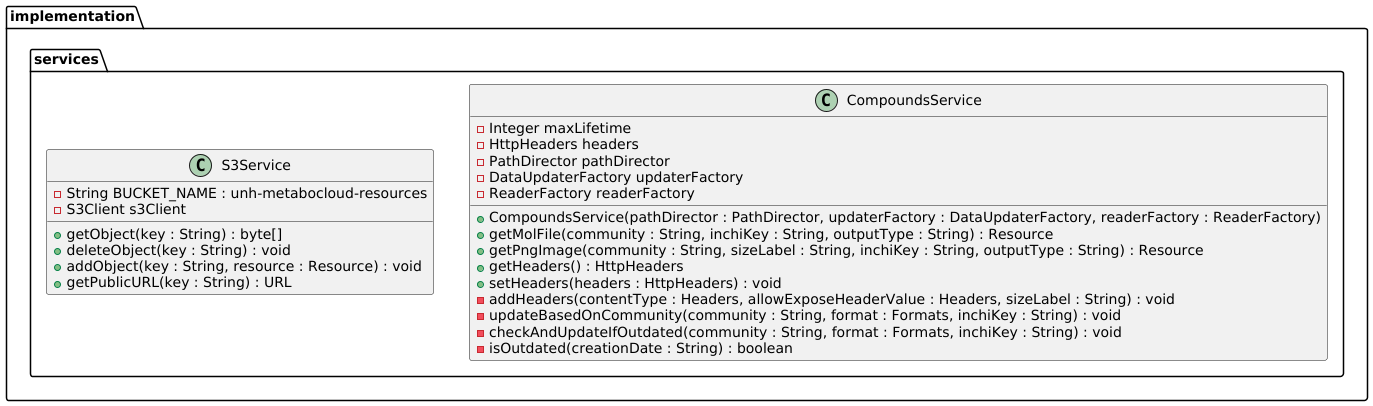Click the public marker beside getMolFile method
This screenshot has width=1373, height=406.
[481, 235]
